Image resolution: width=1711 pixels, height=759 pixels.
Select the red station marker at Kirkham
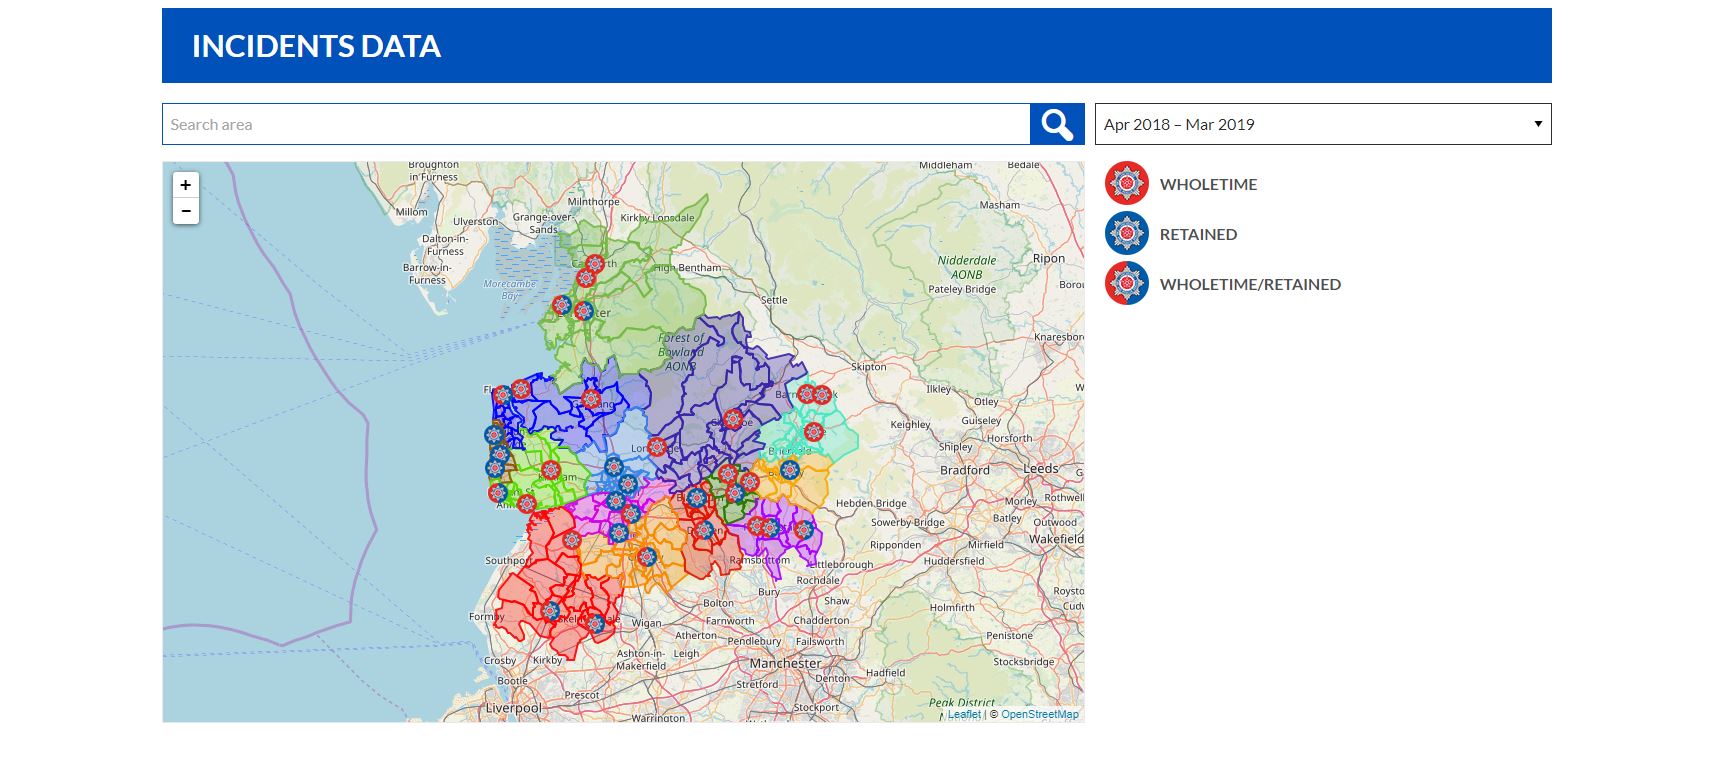(x=550, y=470)
